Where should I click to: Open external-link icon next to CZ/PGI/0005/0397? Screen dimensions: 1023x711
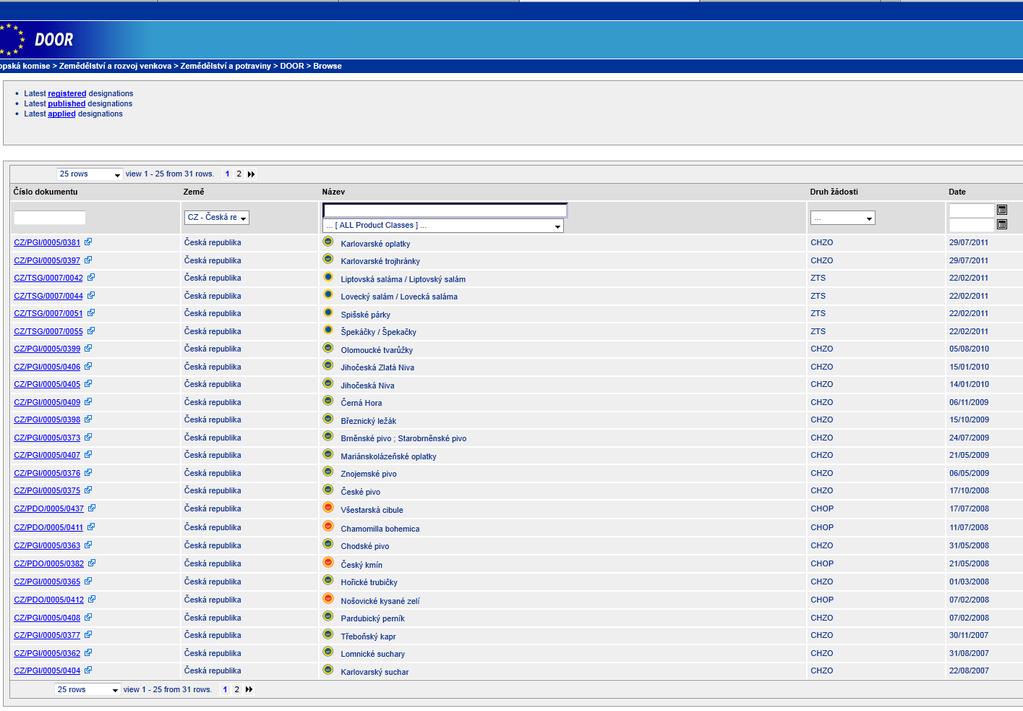pyautogui.click(x=88, y=260)
